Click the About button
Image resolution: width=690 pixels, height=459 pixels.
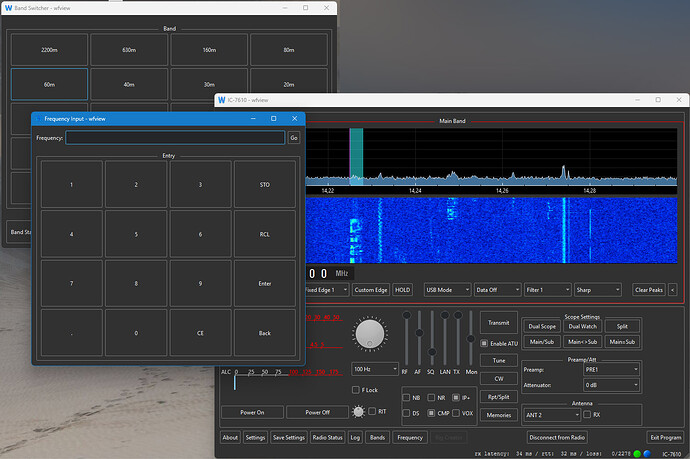point(230,437)
